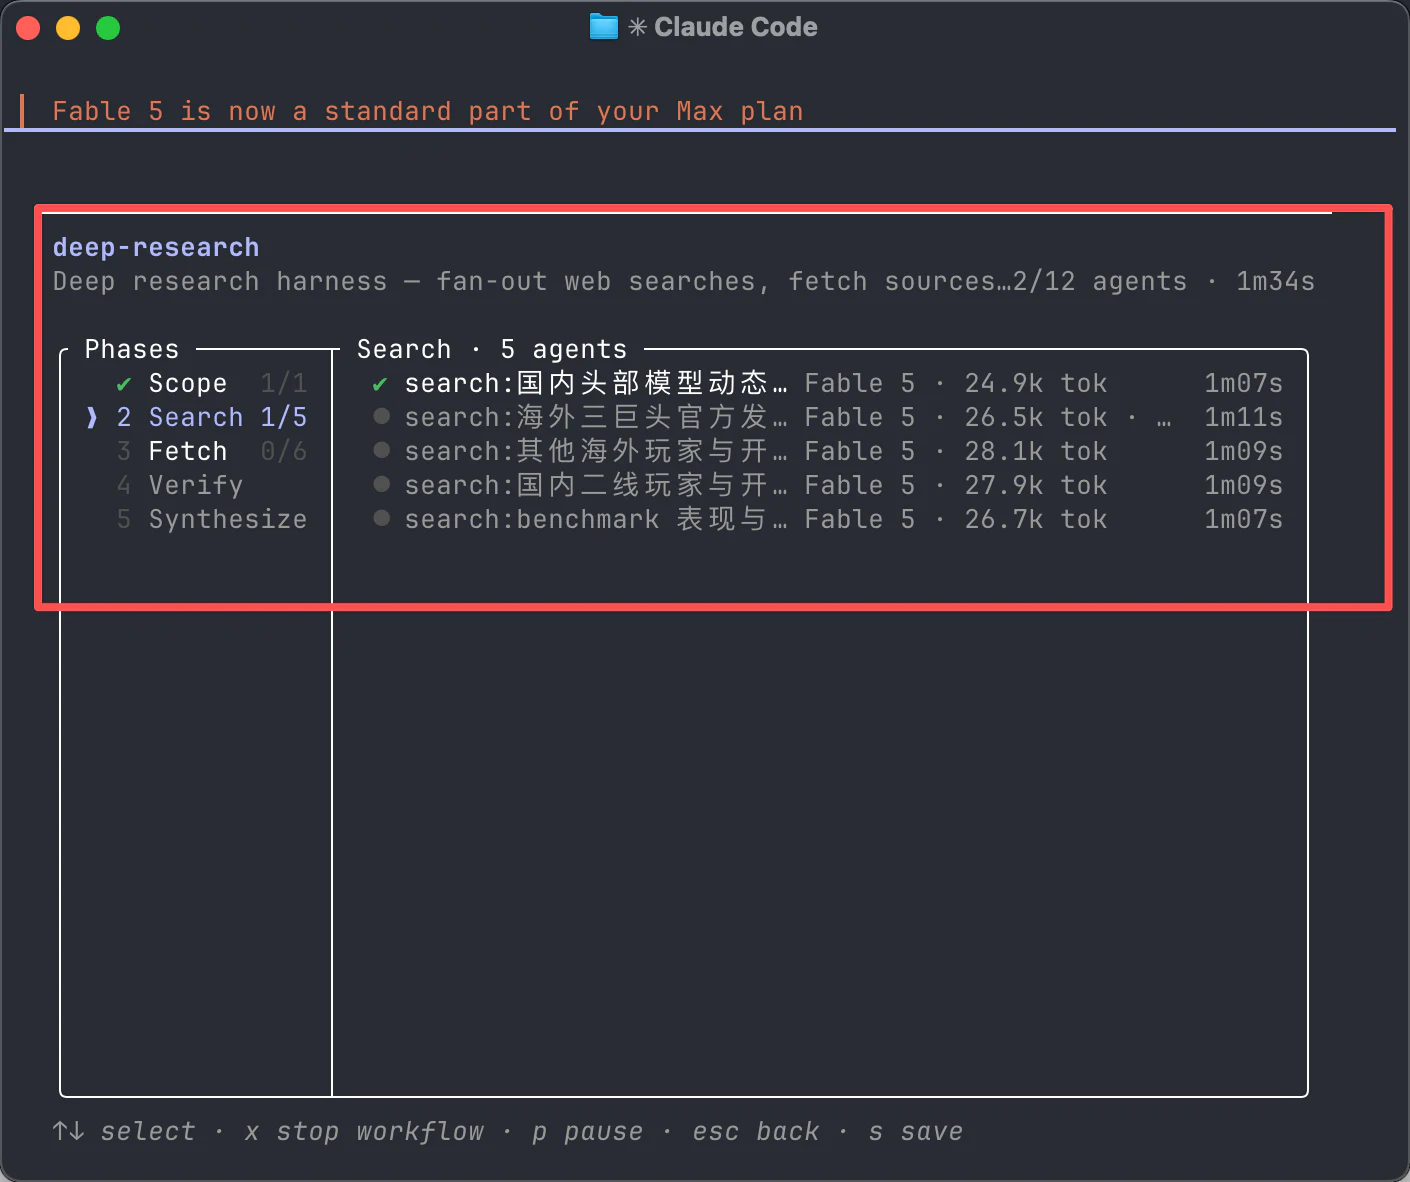Click the current-phase arrow marker beside Search
1410x1182 pixels.
[x=92, y=417]
